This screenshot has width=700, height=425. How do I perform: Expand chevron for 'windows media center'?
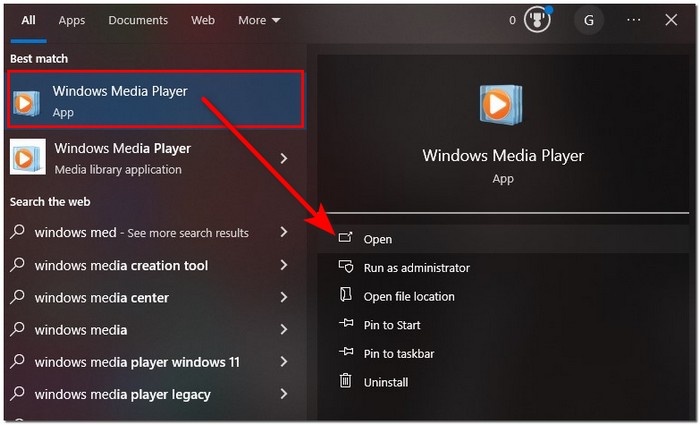click(x=284, y=297)
